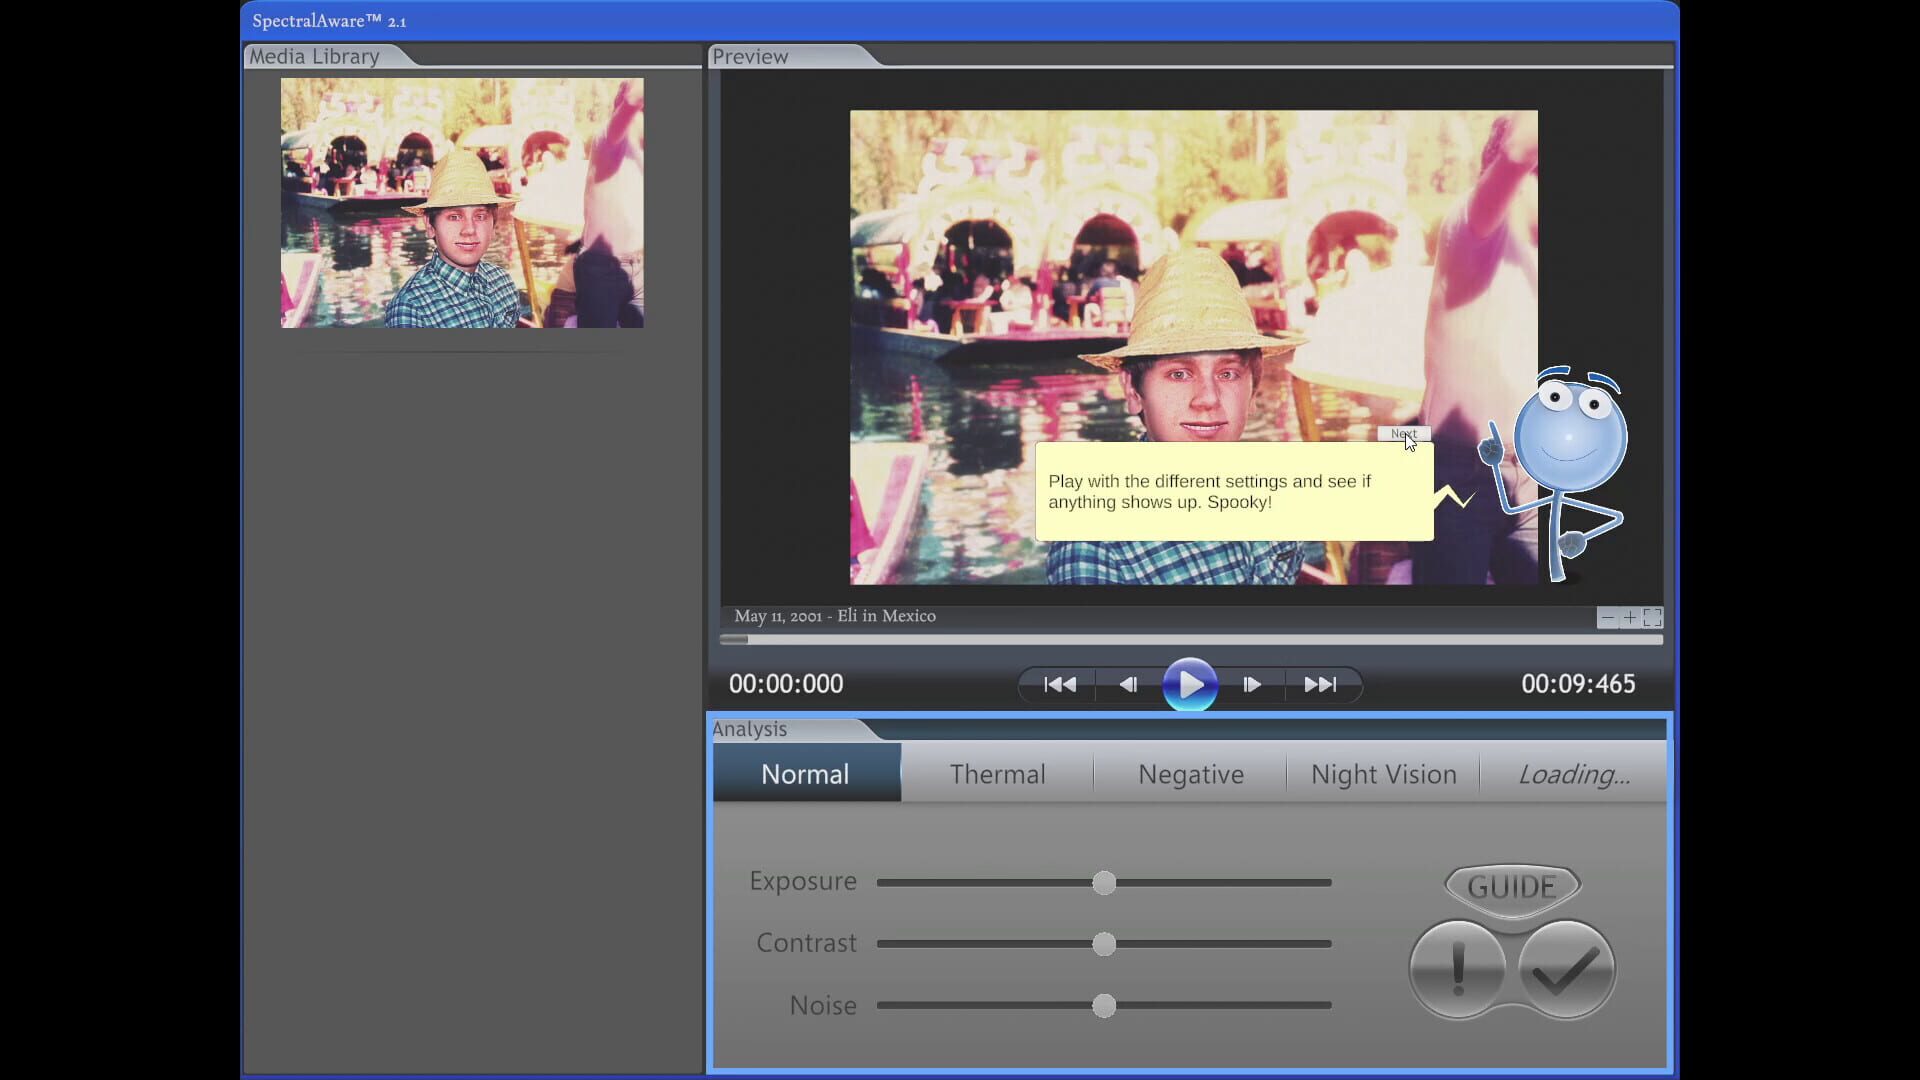This screenshot has width=1920, height=1080.
Task: Step forward one frame
Action: [x=1252, y=684]
